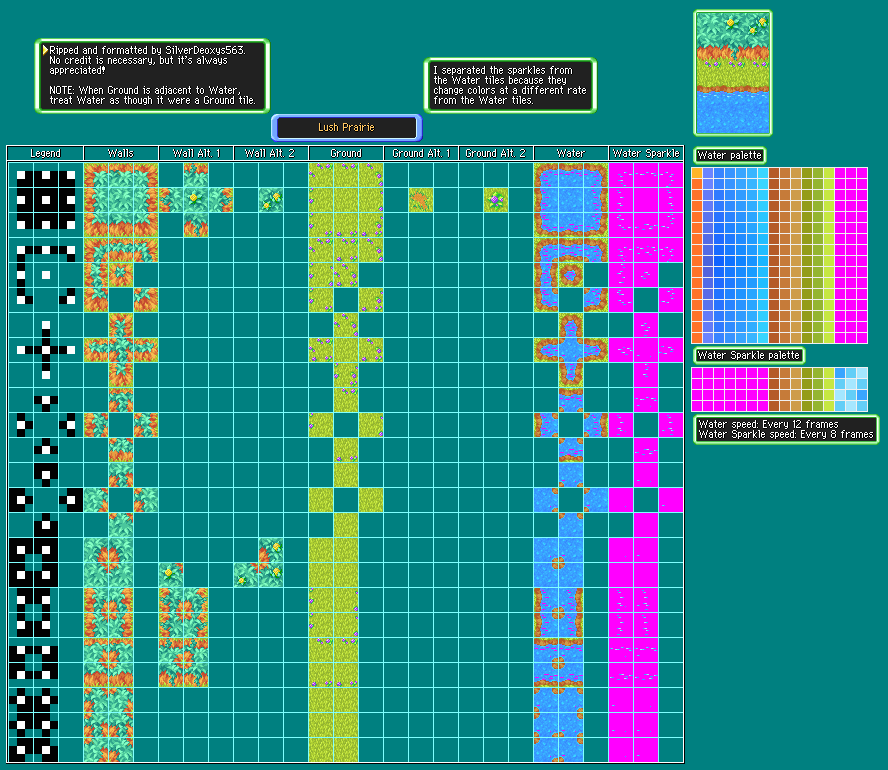Select the Wall Alt. 2 column header
Image resolution: width=888 pixels, height=770 pixels.
[x=271, y=153]
